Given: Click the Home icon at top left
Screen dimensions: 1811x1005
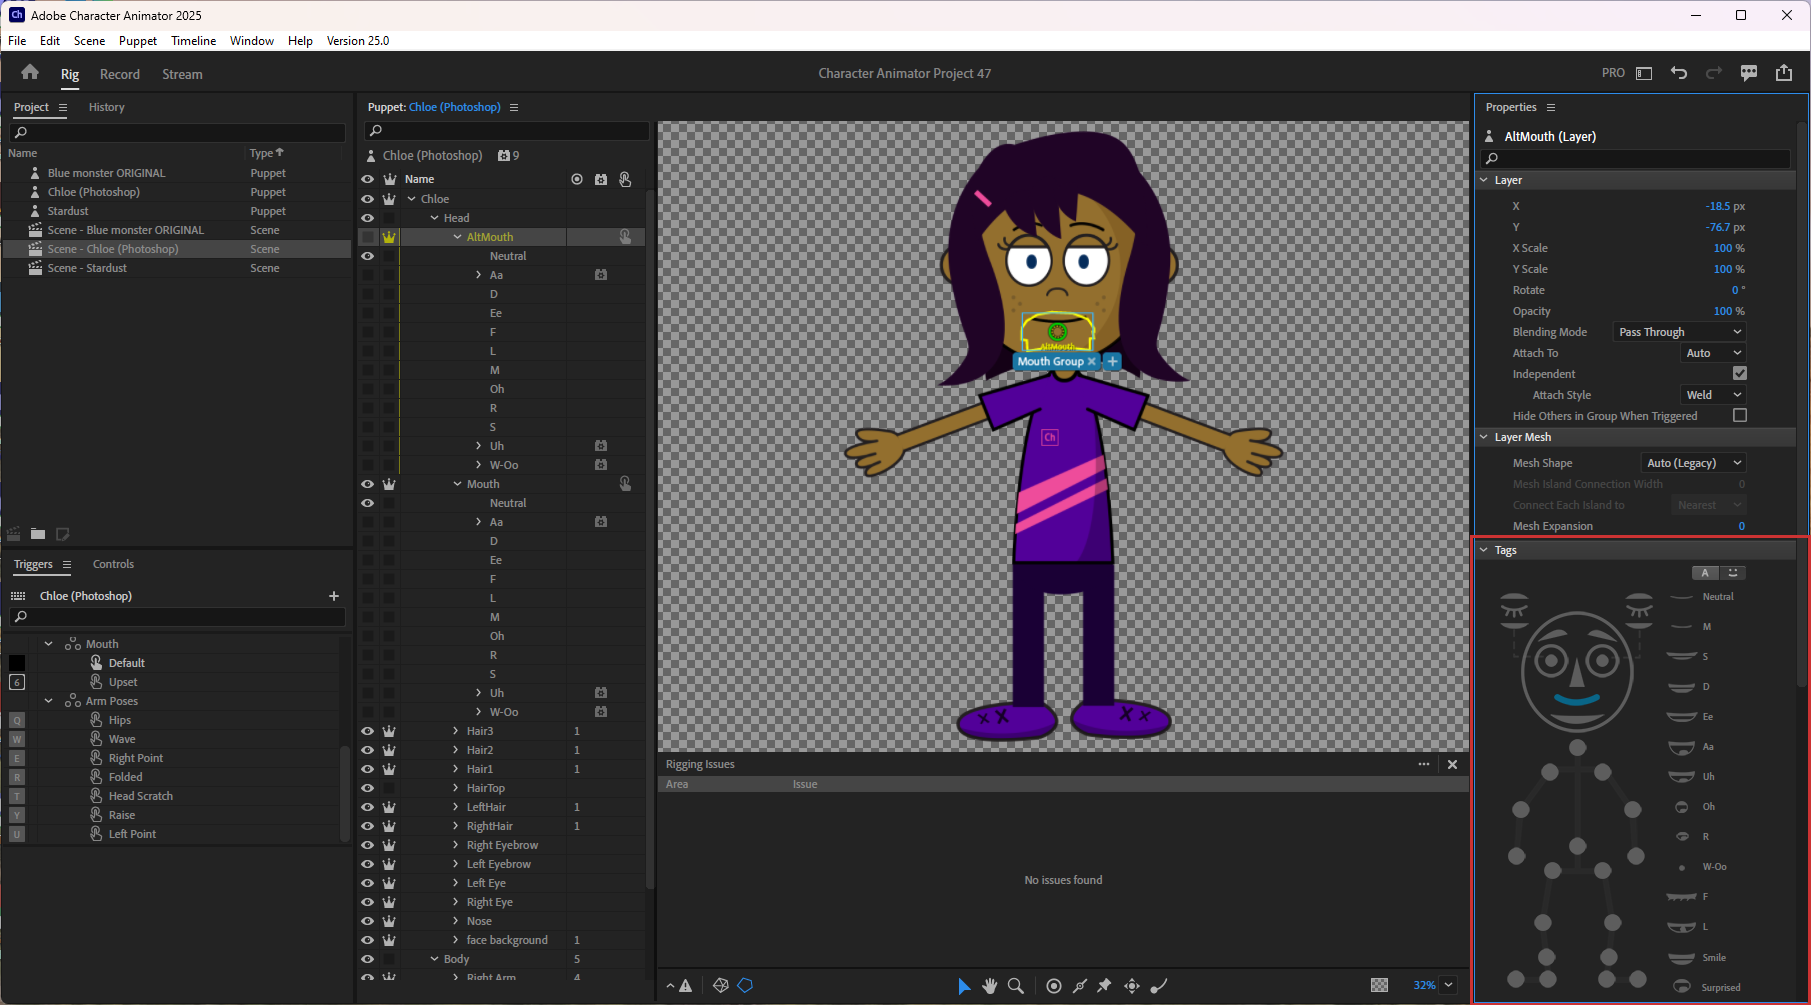Looking at the screenshot, I should coord(29,73).
